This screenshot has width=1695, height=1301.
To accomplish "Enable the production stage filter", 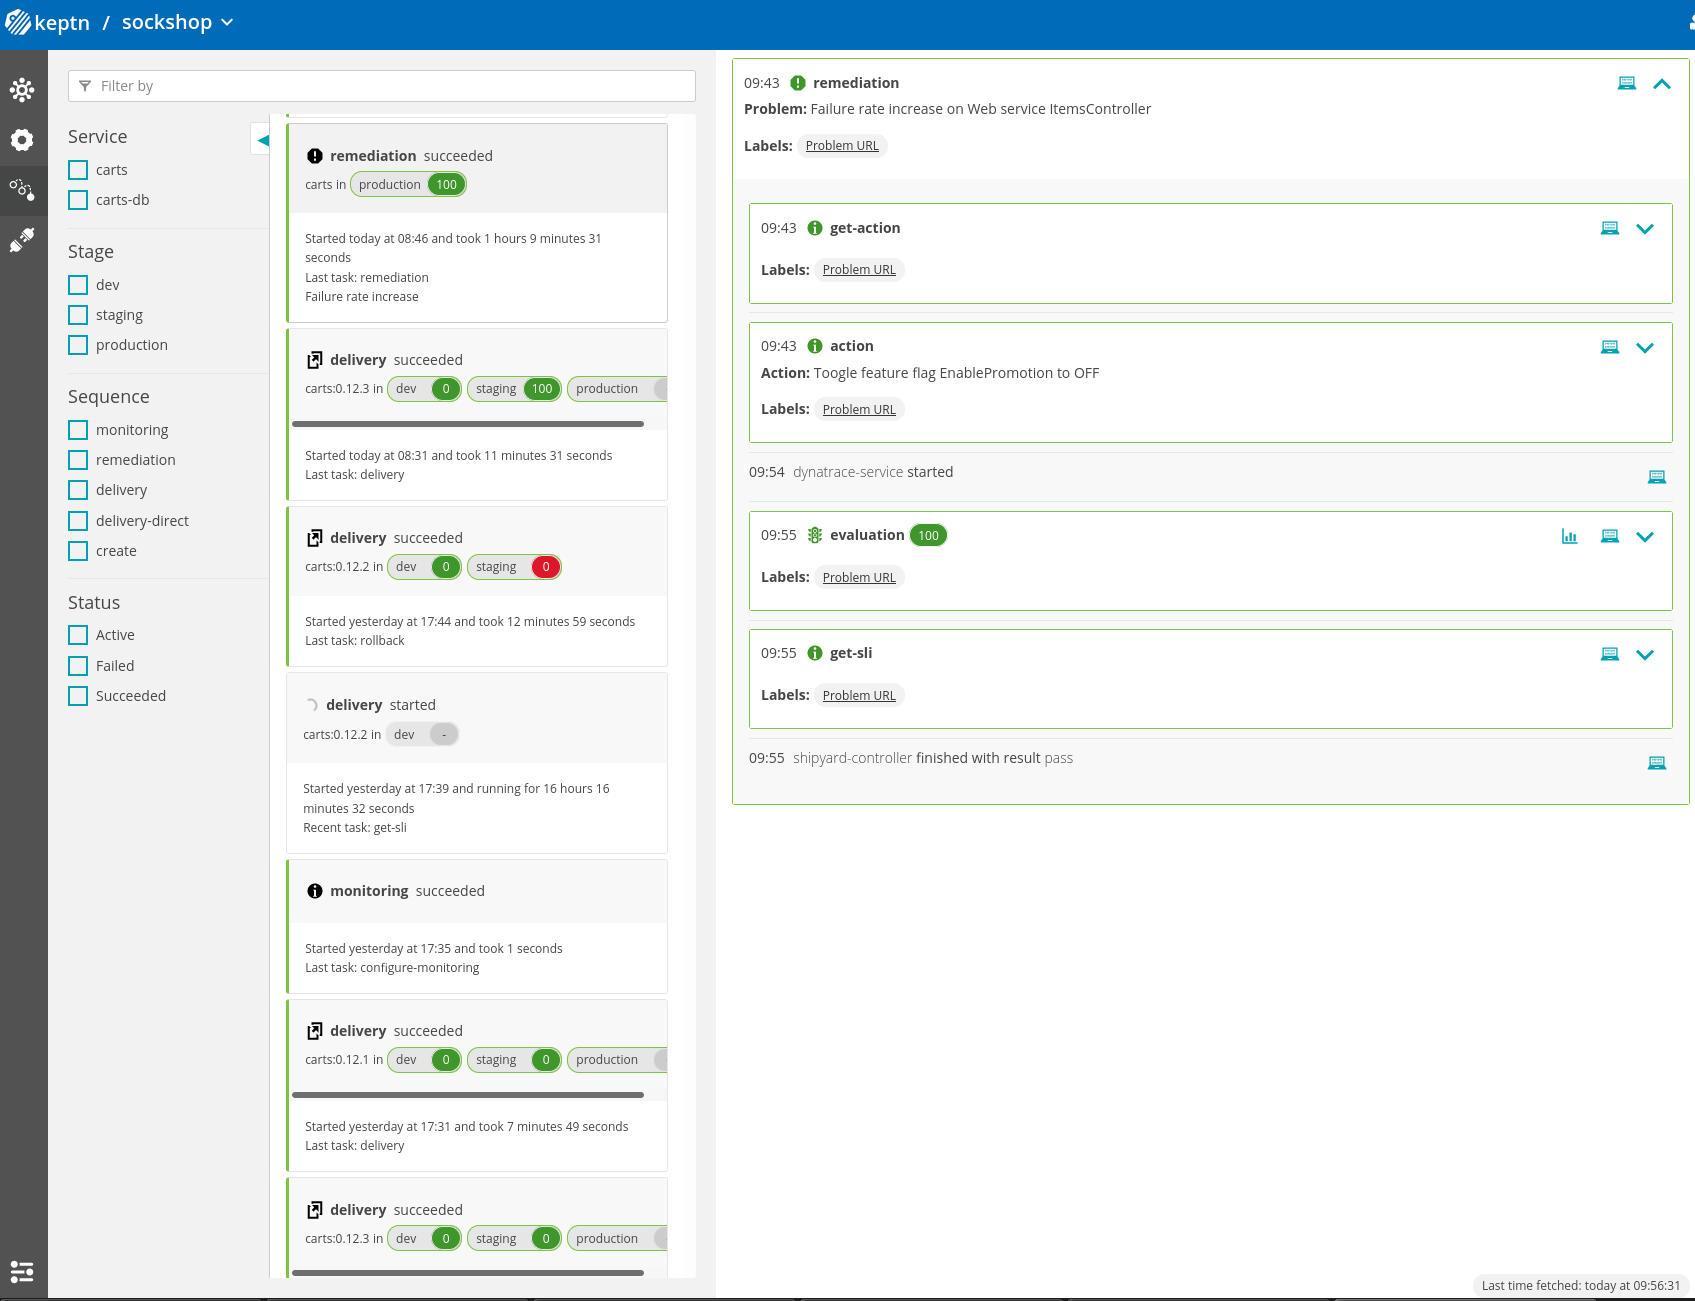I will [78, 345].
